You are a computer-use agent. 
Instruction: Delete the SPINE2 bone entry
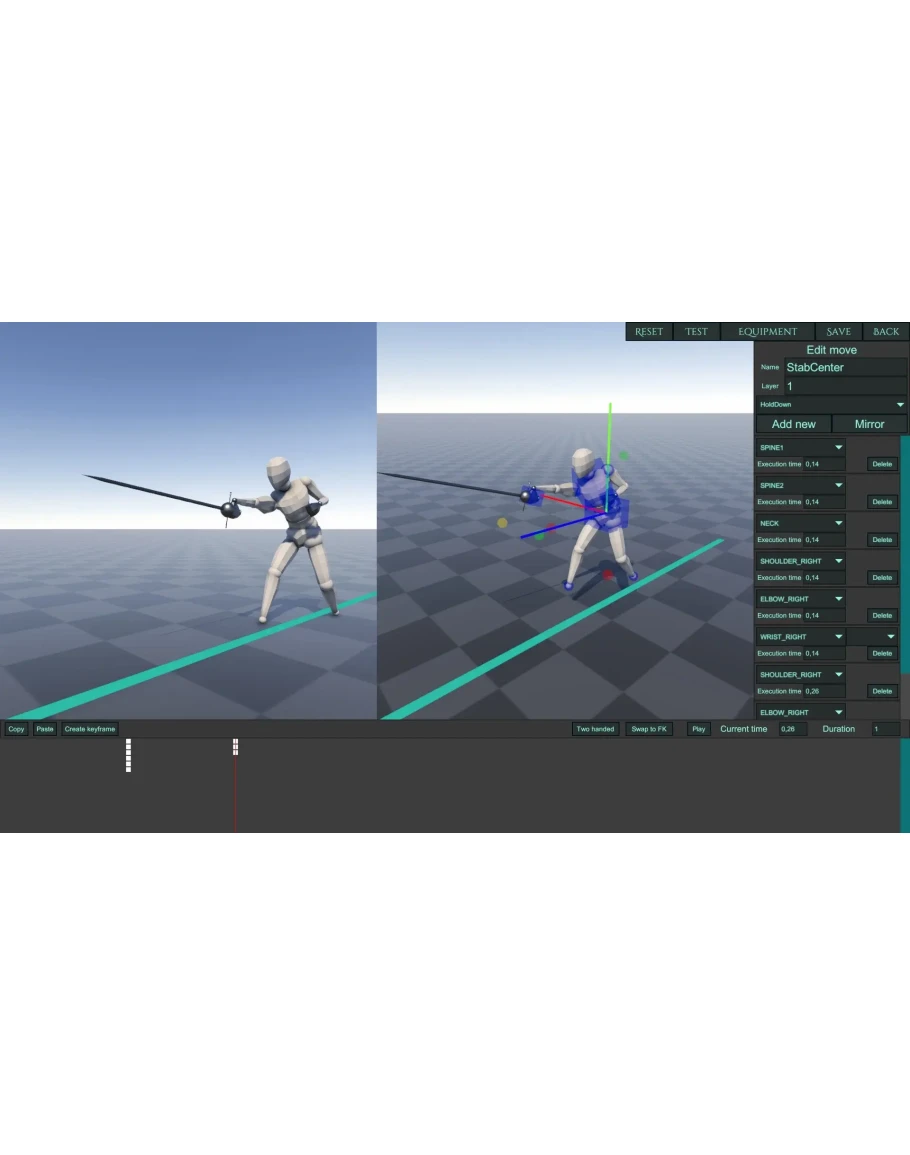(x=881, y=502)
